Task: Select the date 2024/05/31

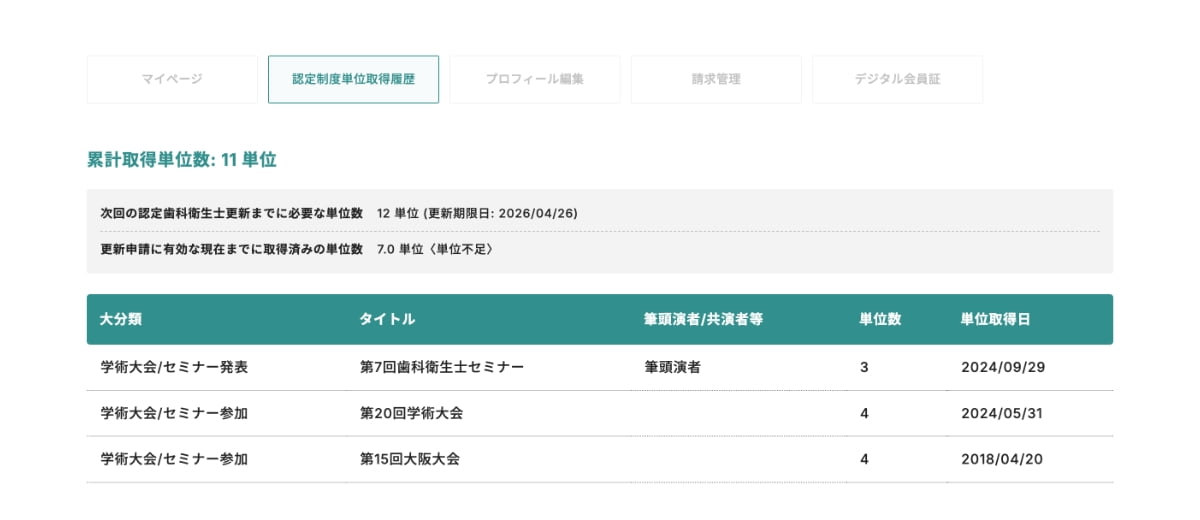Action: pyautogui.click(x=1002, y=413)
